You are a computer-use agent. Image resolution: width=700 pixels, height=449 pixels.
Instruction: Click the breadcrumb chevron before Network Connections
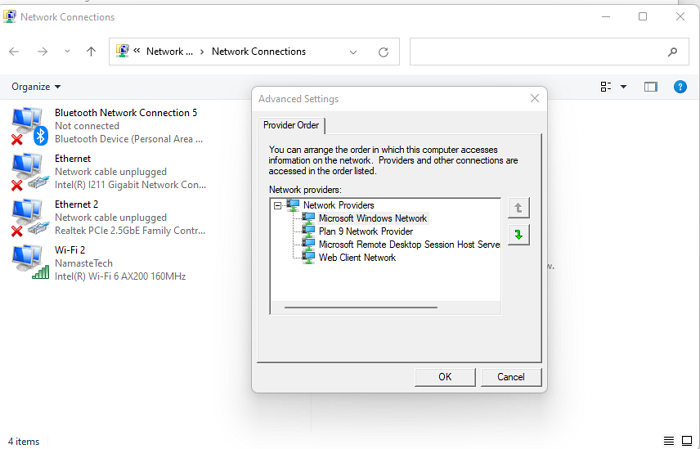coord(202,52)
